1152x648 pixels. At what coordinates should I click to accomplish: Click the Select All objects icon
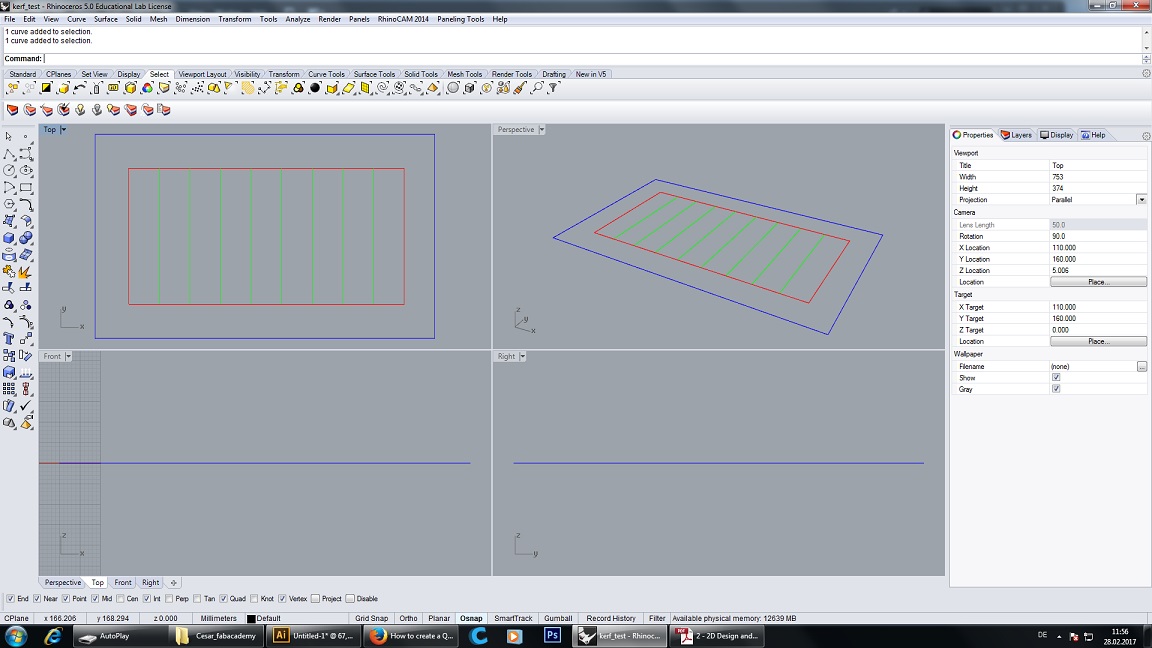pyautogui.click(x=12, y=88)
